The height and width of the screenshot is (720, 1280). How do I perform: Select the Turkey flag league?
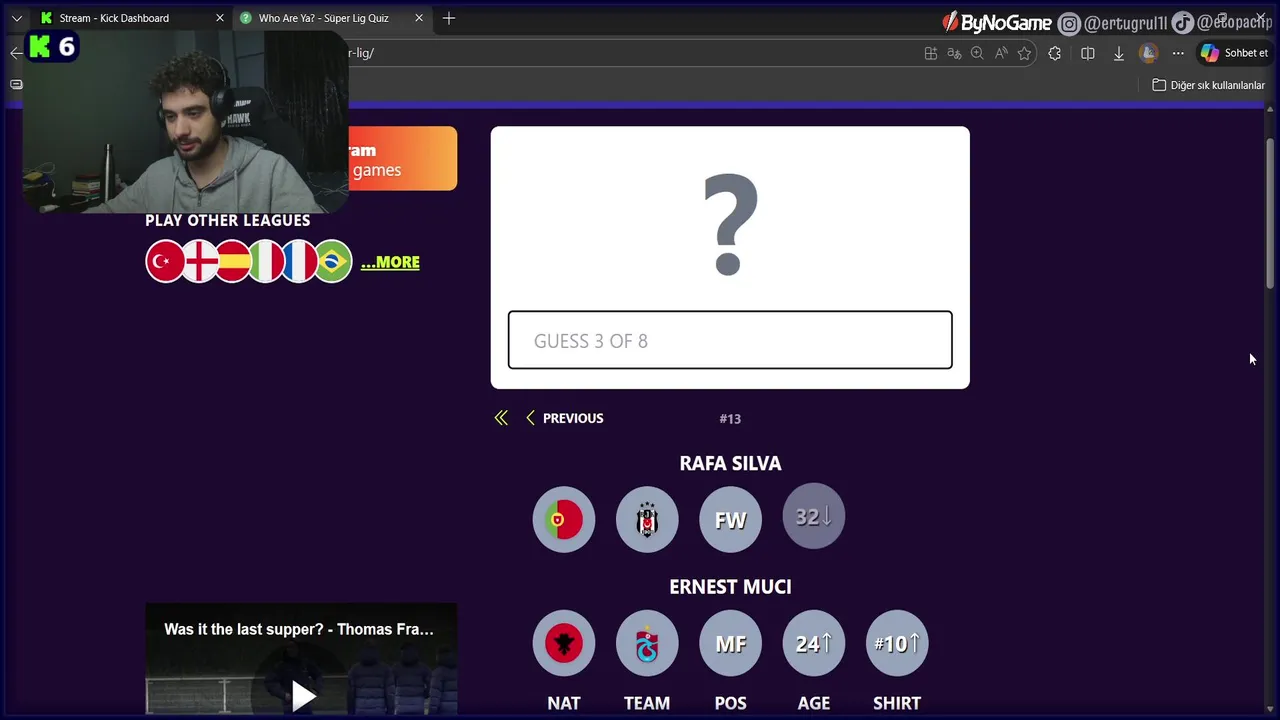click(166, 262)
